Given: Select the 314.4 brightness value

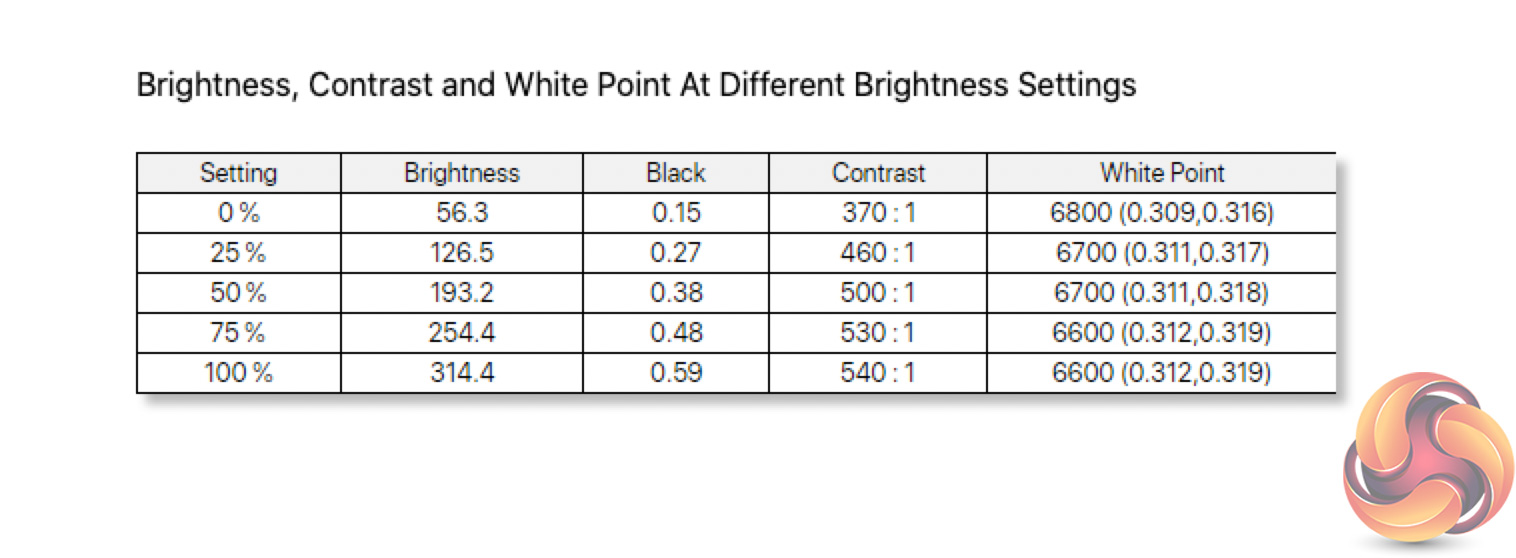Looking at the screenshot, I should coord(462,373).
